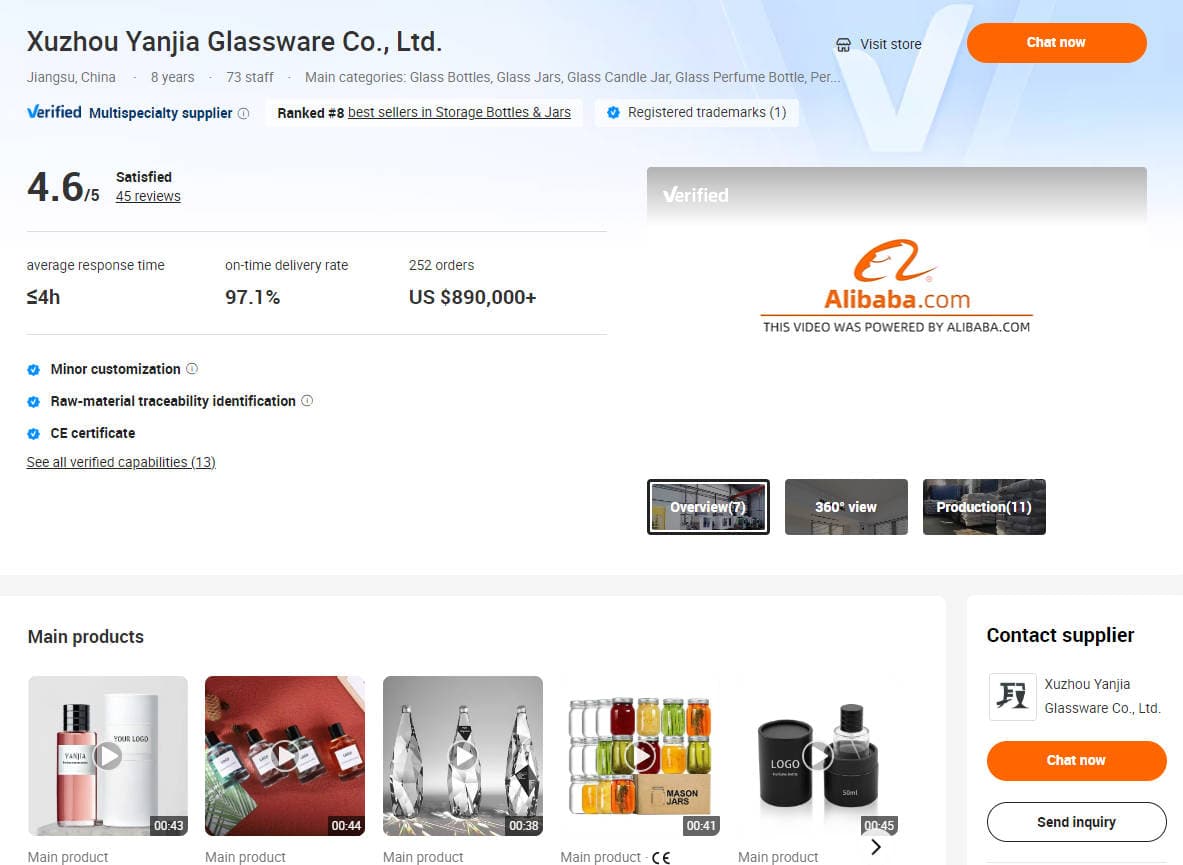The height and width of the screenshot is (865, 1183).
Task: Click the Visit store shop icon
Action: [x=843, y=44]
